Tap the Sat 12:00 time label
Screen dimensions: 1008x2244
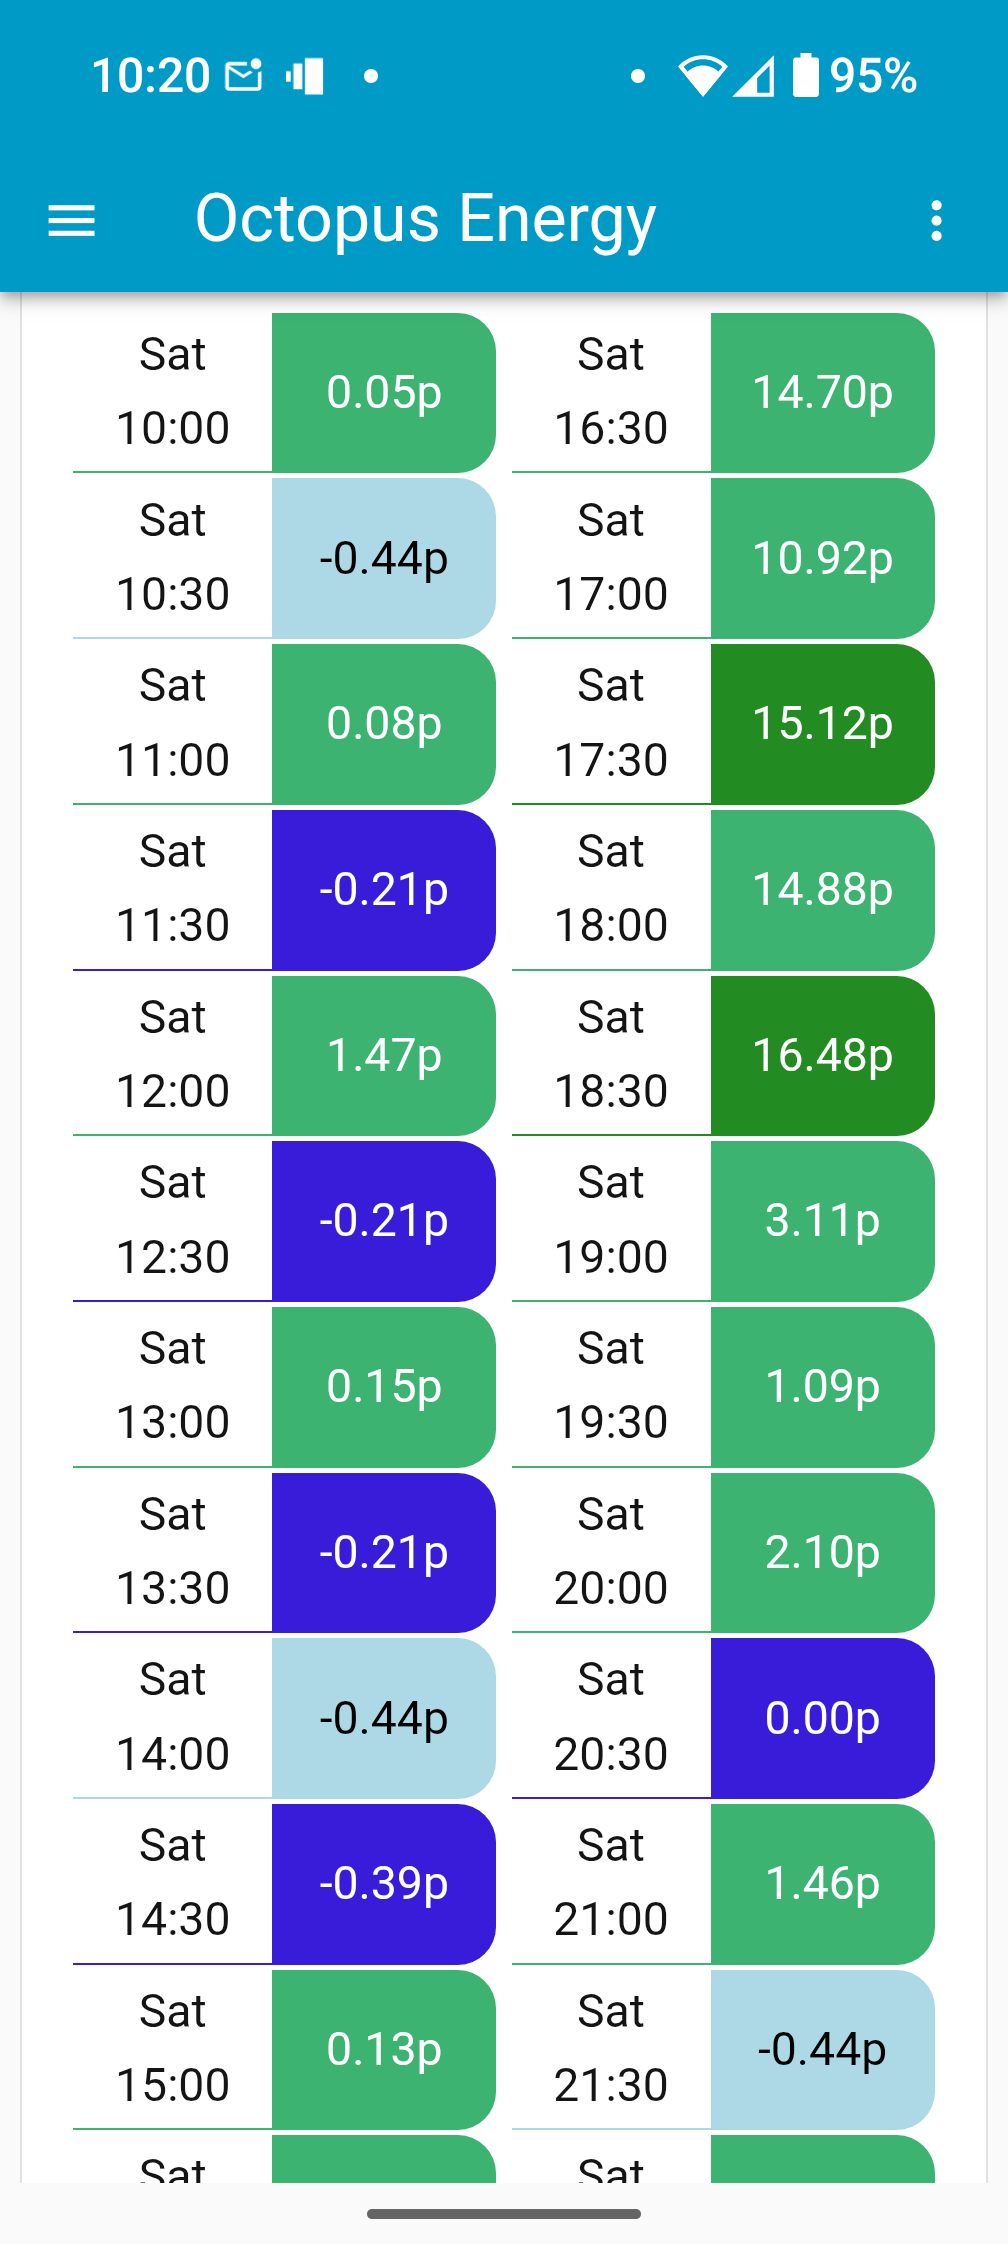click(x=173, y=1055)
